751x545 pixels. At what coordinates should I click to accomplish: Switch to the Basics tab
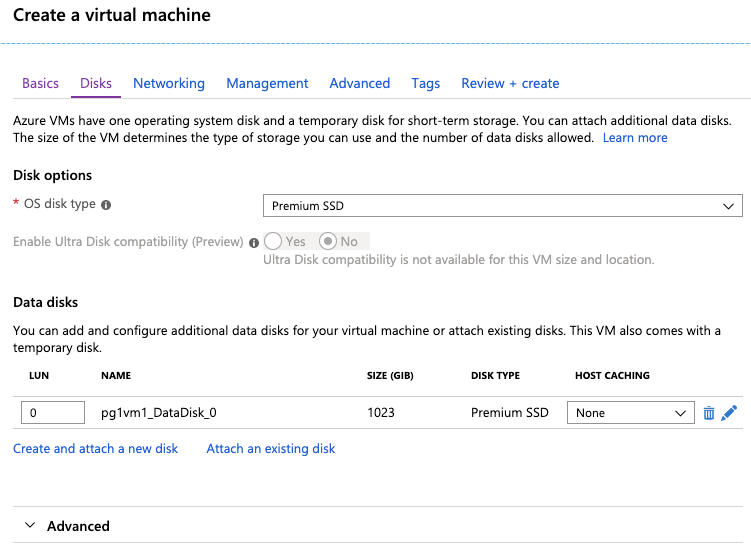pyautogui.click(x=40, y=83)
